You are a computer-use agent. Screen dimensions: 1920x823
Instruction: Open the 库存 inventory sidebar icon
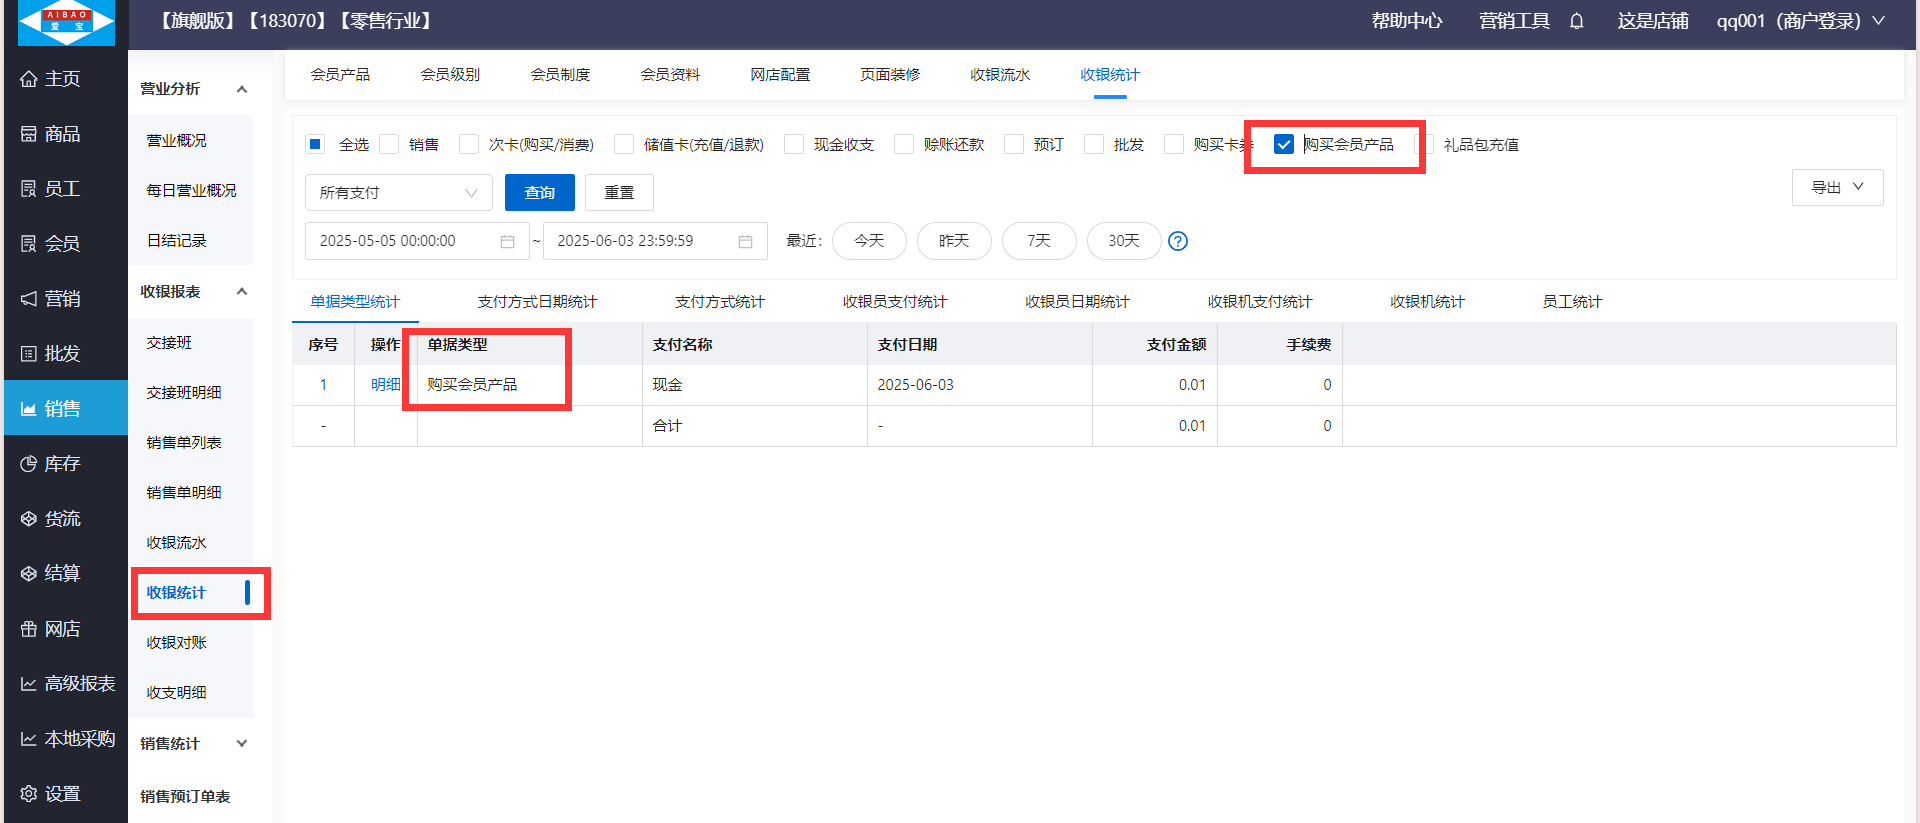[29, 464]
